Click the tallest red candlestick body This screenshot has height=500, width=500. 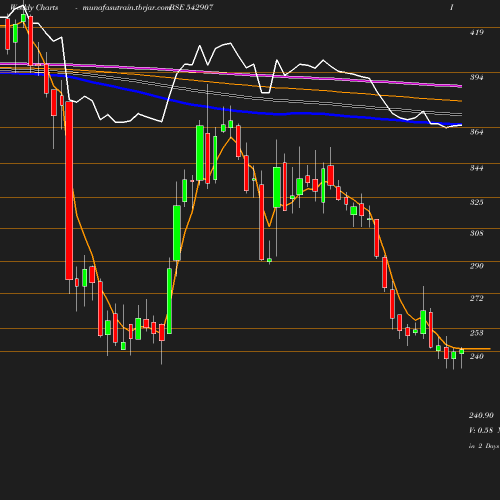[x=69, y=190]
